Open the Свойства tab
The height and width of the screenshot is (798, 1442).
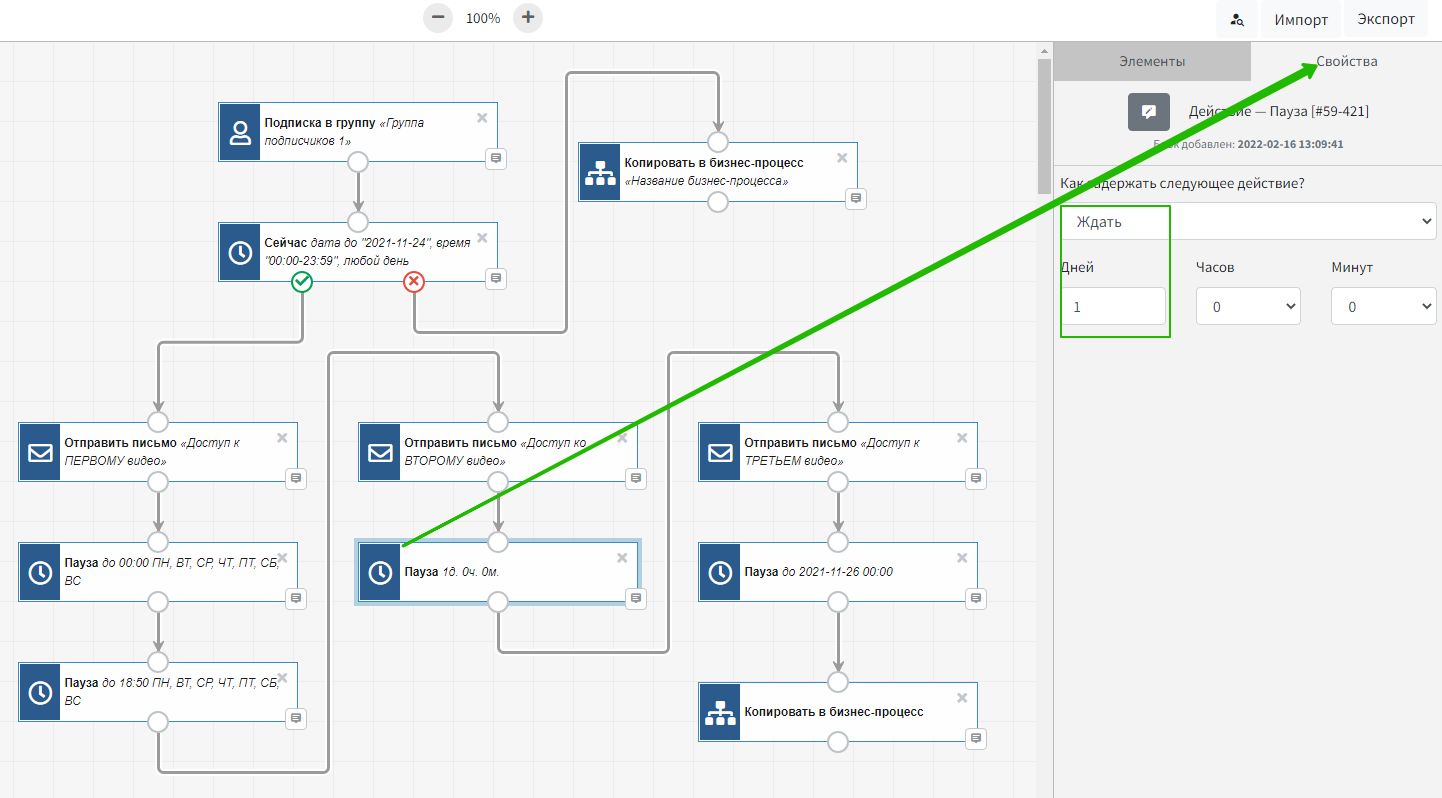tap(1346, 61)
